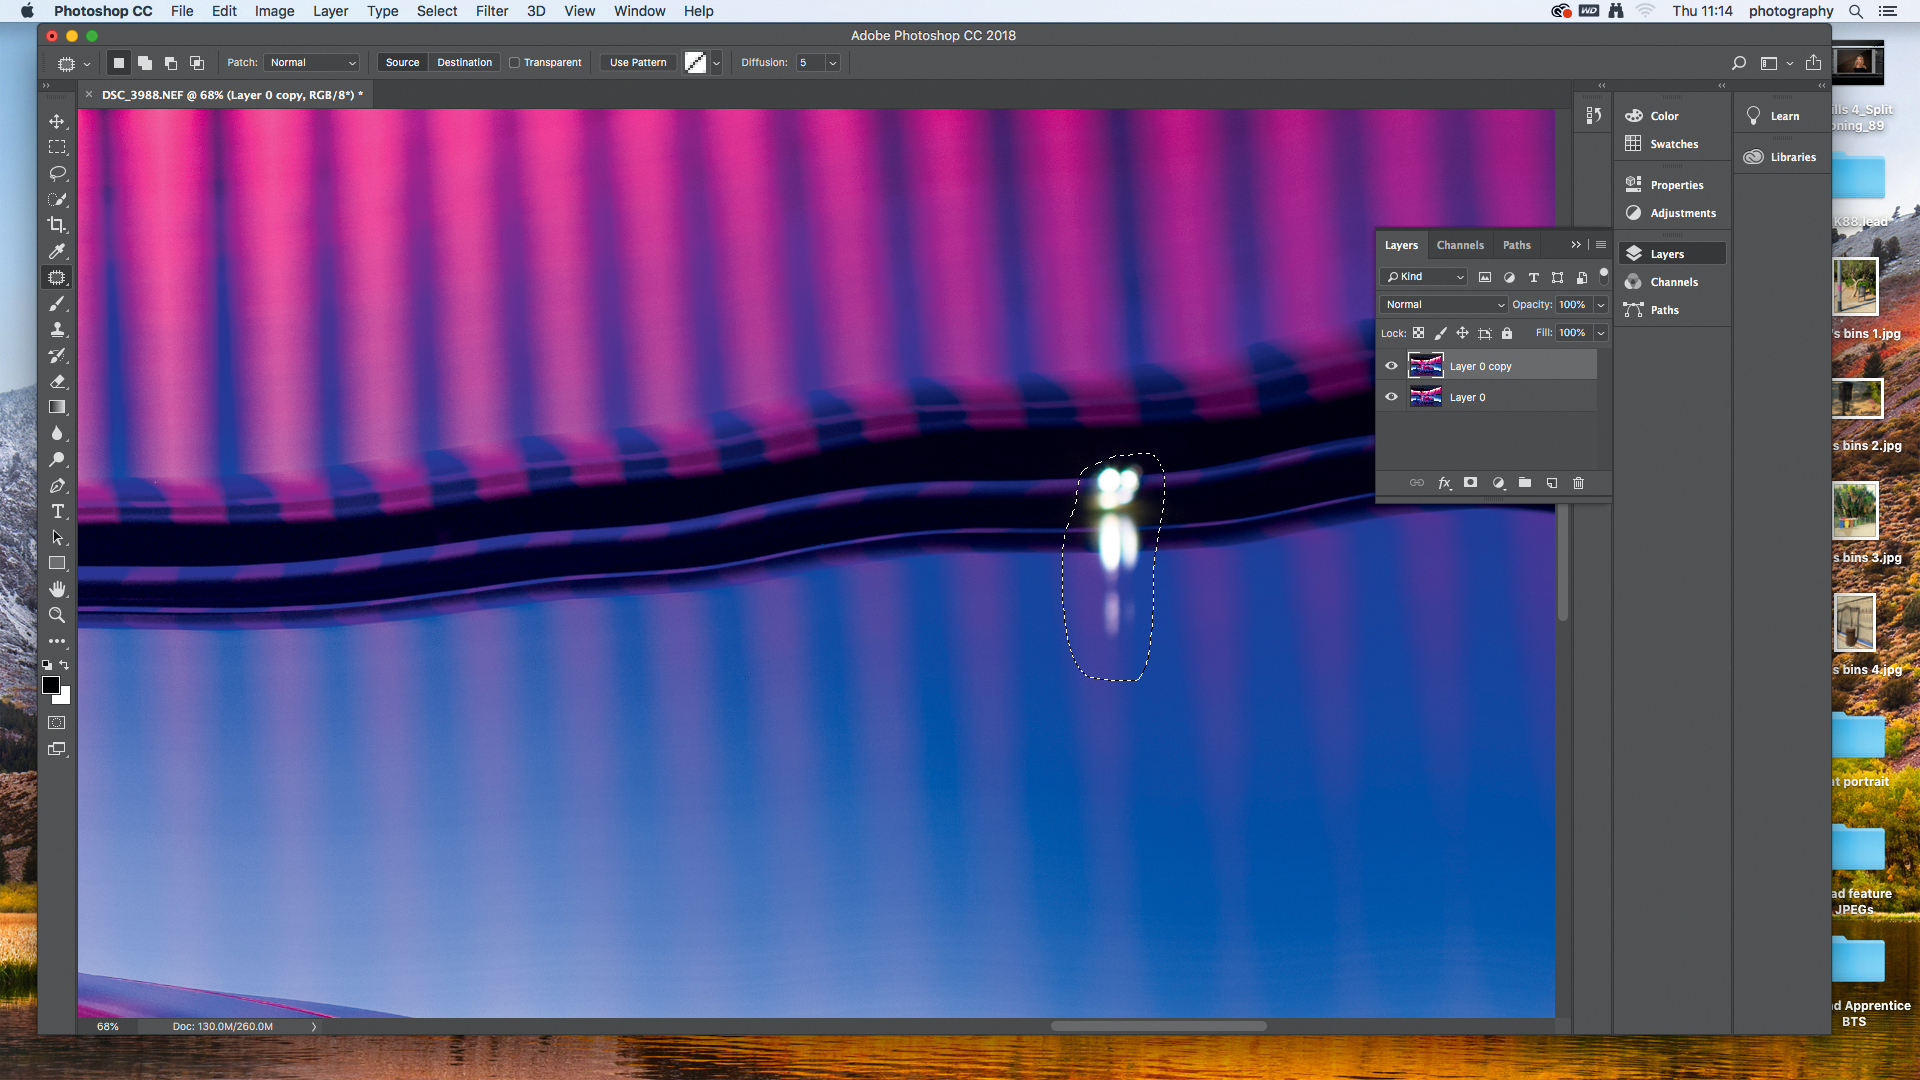Enable the Transparent checkbox
Viewport: 1920px width, 1080px height.
point(514,62)
